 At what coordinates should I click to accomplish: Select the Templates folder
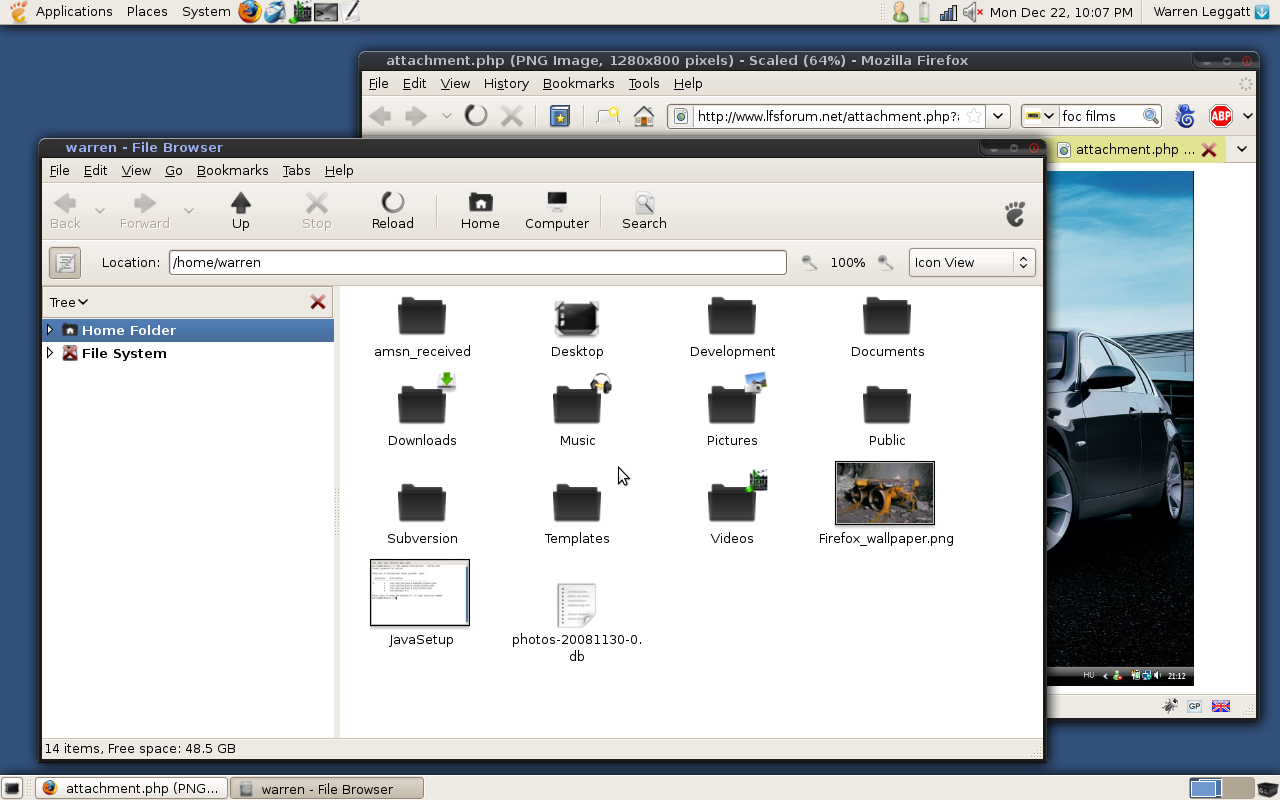pos(577,512)
